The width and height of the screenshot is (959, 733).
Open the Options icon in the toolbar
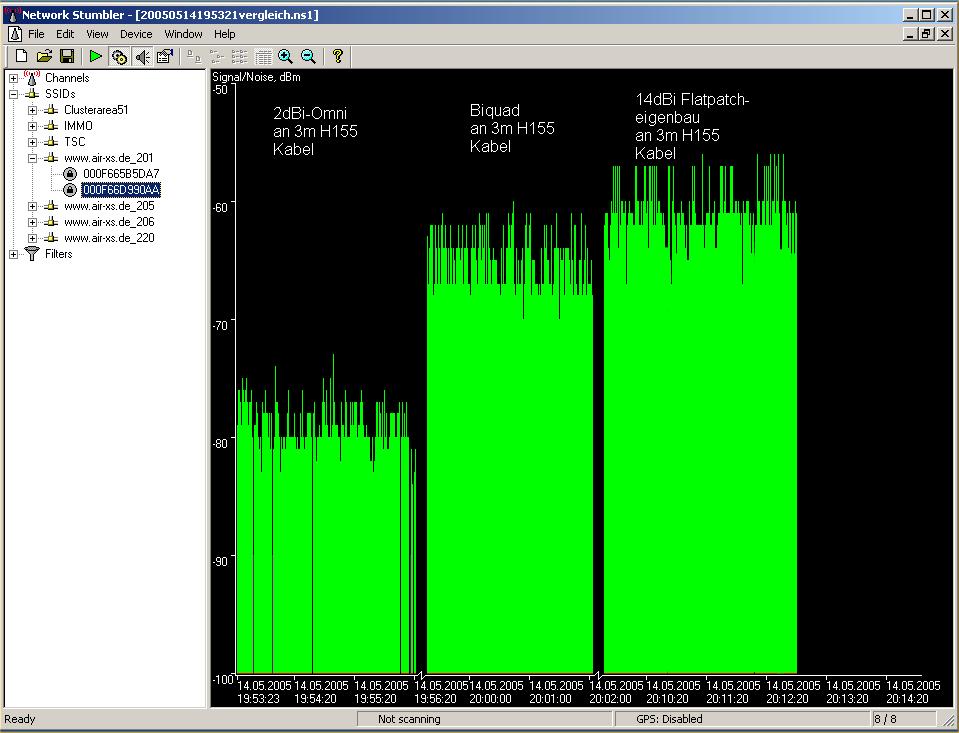pos(165,56)
